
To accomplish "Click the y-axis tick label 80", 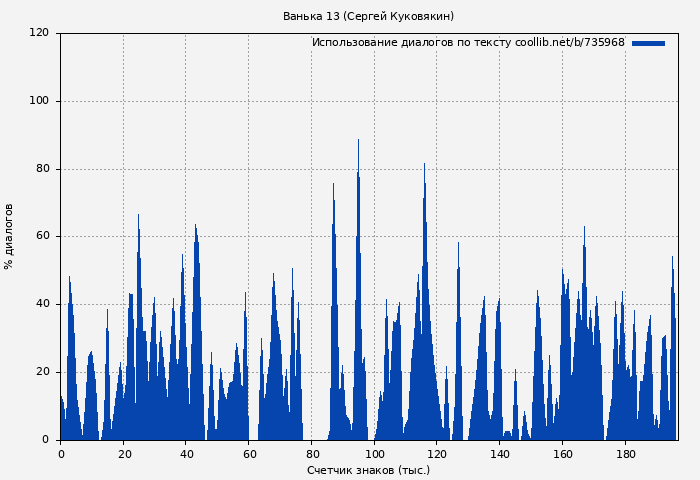I will pos(42,169).
